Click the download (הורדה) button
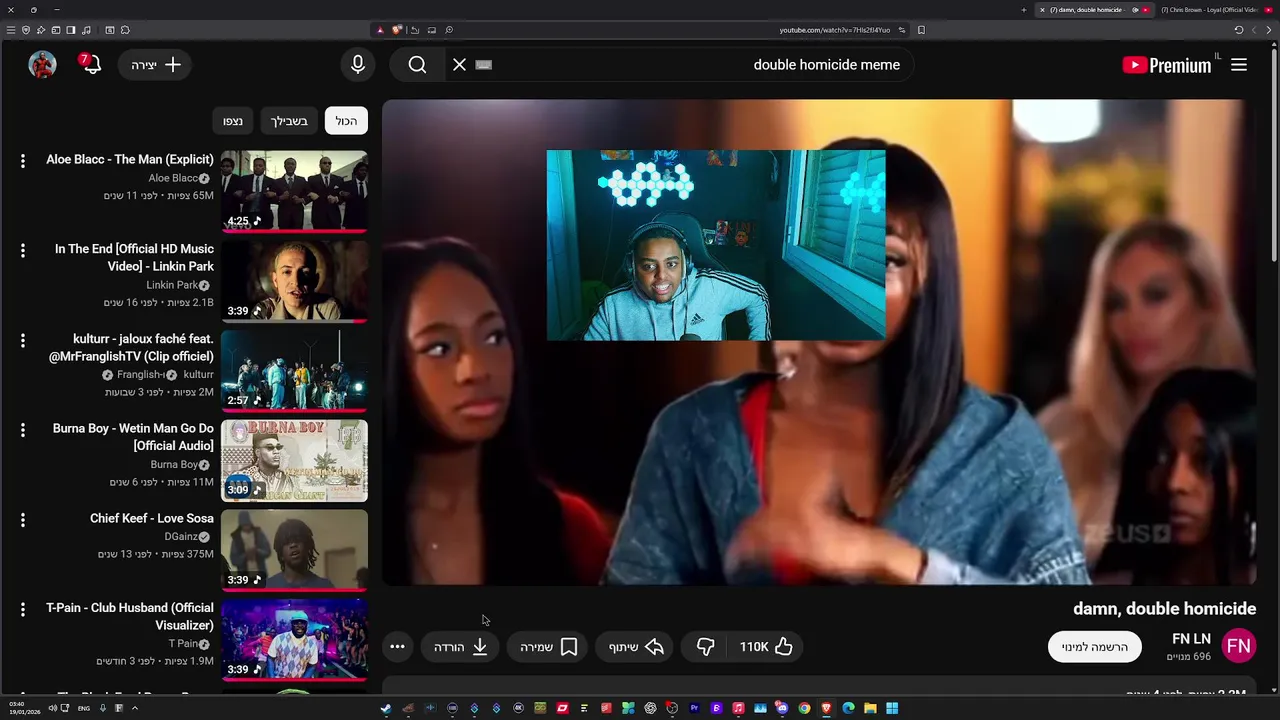Screen dimensions: 1280x720 [x=460, y=647]
